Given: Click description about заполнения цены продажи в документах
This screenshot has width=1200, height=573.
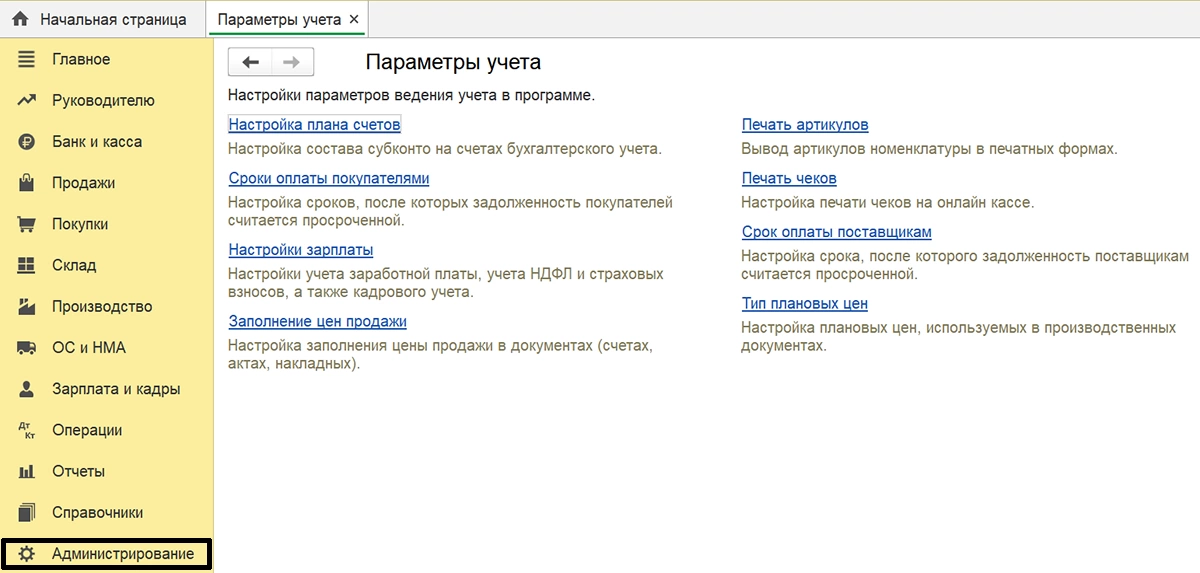Looking at the screenshot, I should point(440,354).
